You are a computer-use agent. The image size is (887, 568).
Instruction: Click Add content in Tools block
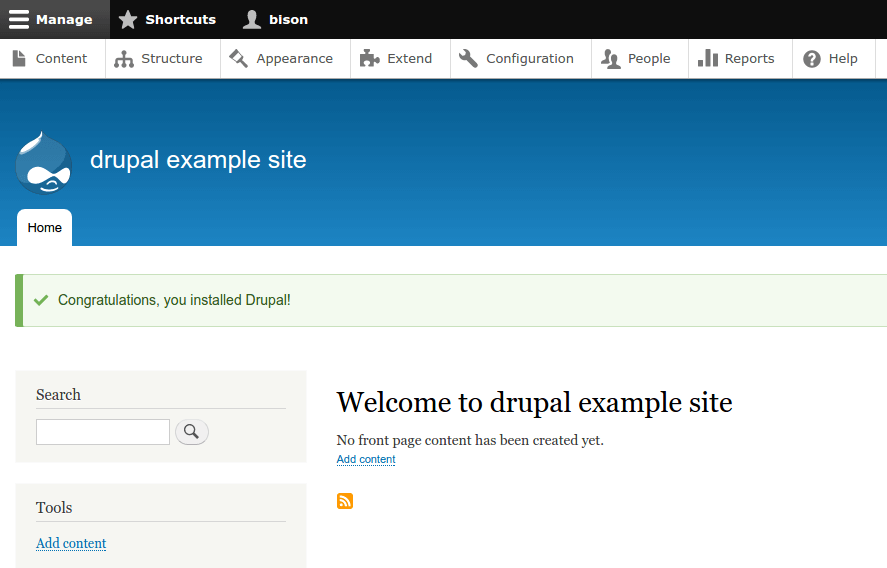[71, 544]
